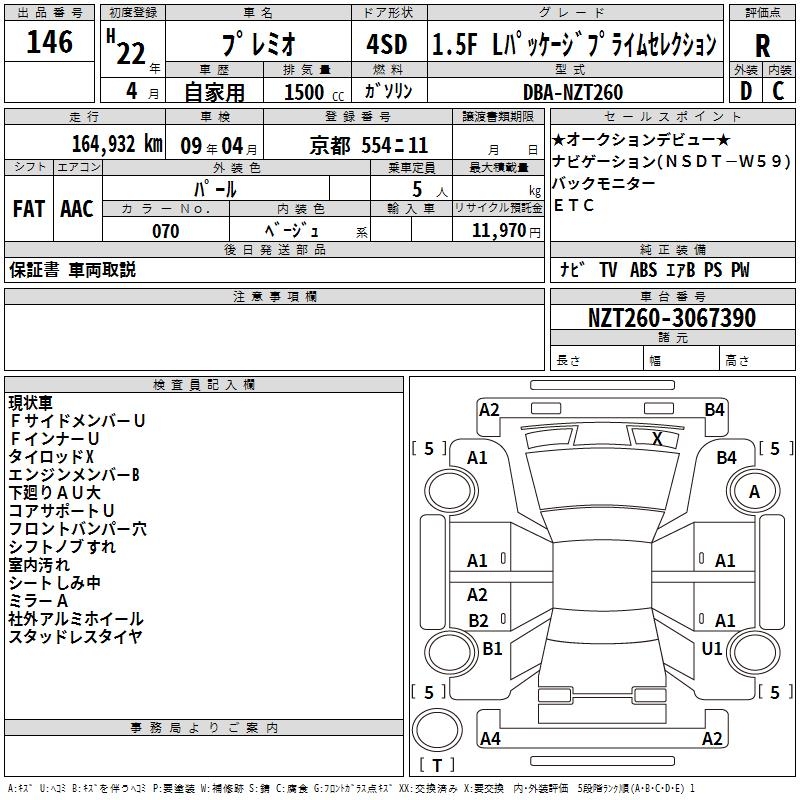Image resolution: width=800 pixels, height=800 pixels.
Task: Select the note シフトノブすれ
Action: pyautogui.click(x=62, y=547)
